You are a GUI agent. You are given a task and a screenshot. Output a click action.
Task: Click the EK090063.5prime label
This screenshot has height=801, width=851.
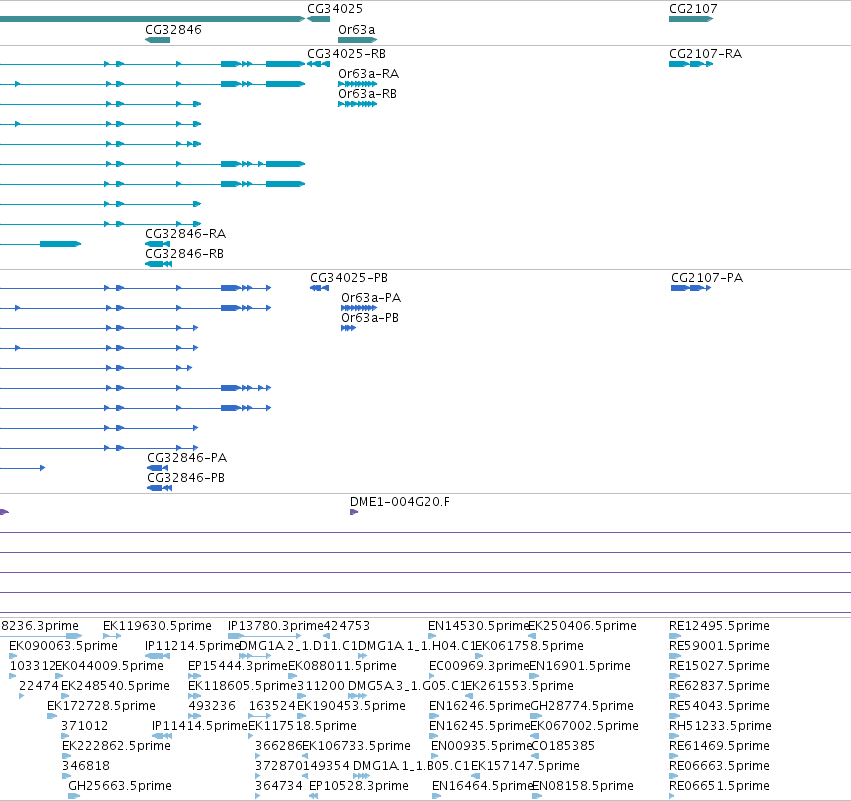(x=63, y=646)
